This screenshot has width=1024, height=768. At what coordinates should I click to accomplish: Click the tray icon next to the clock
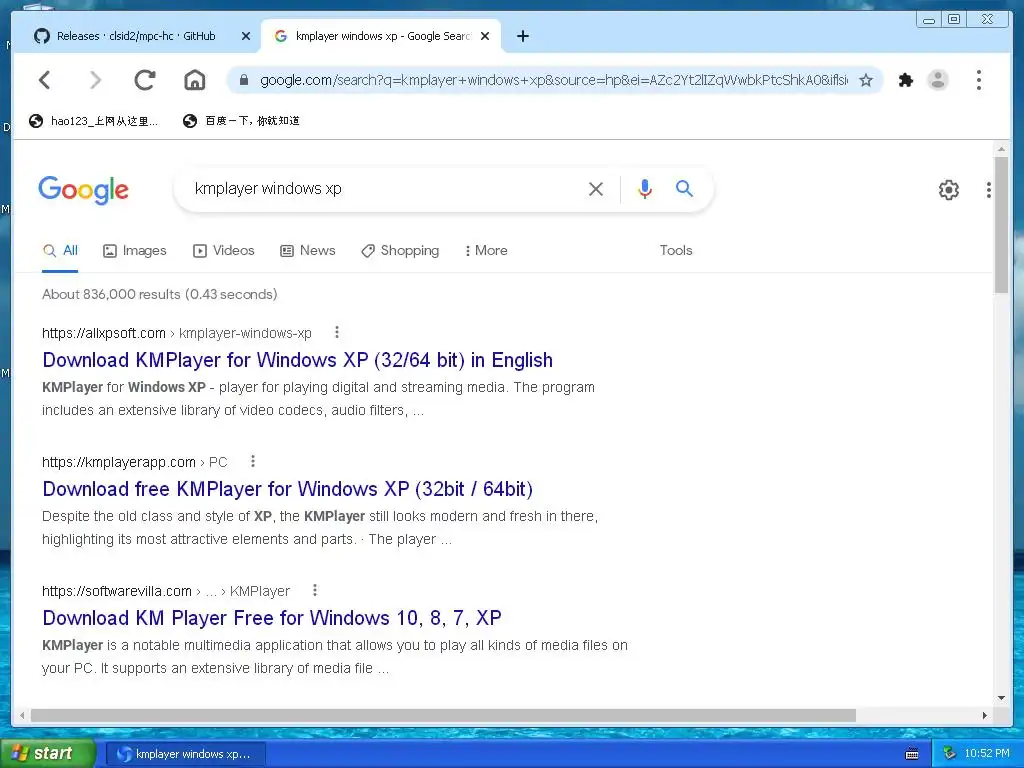950,754
